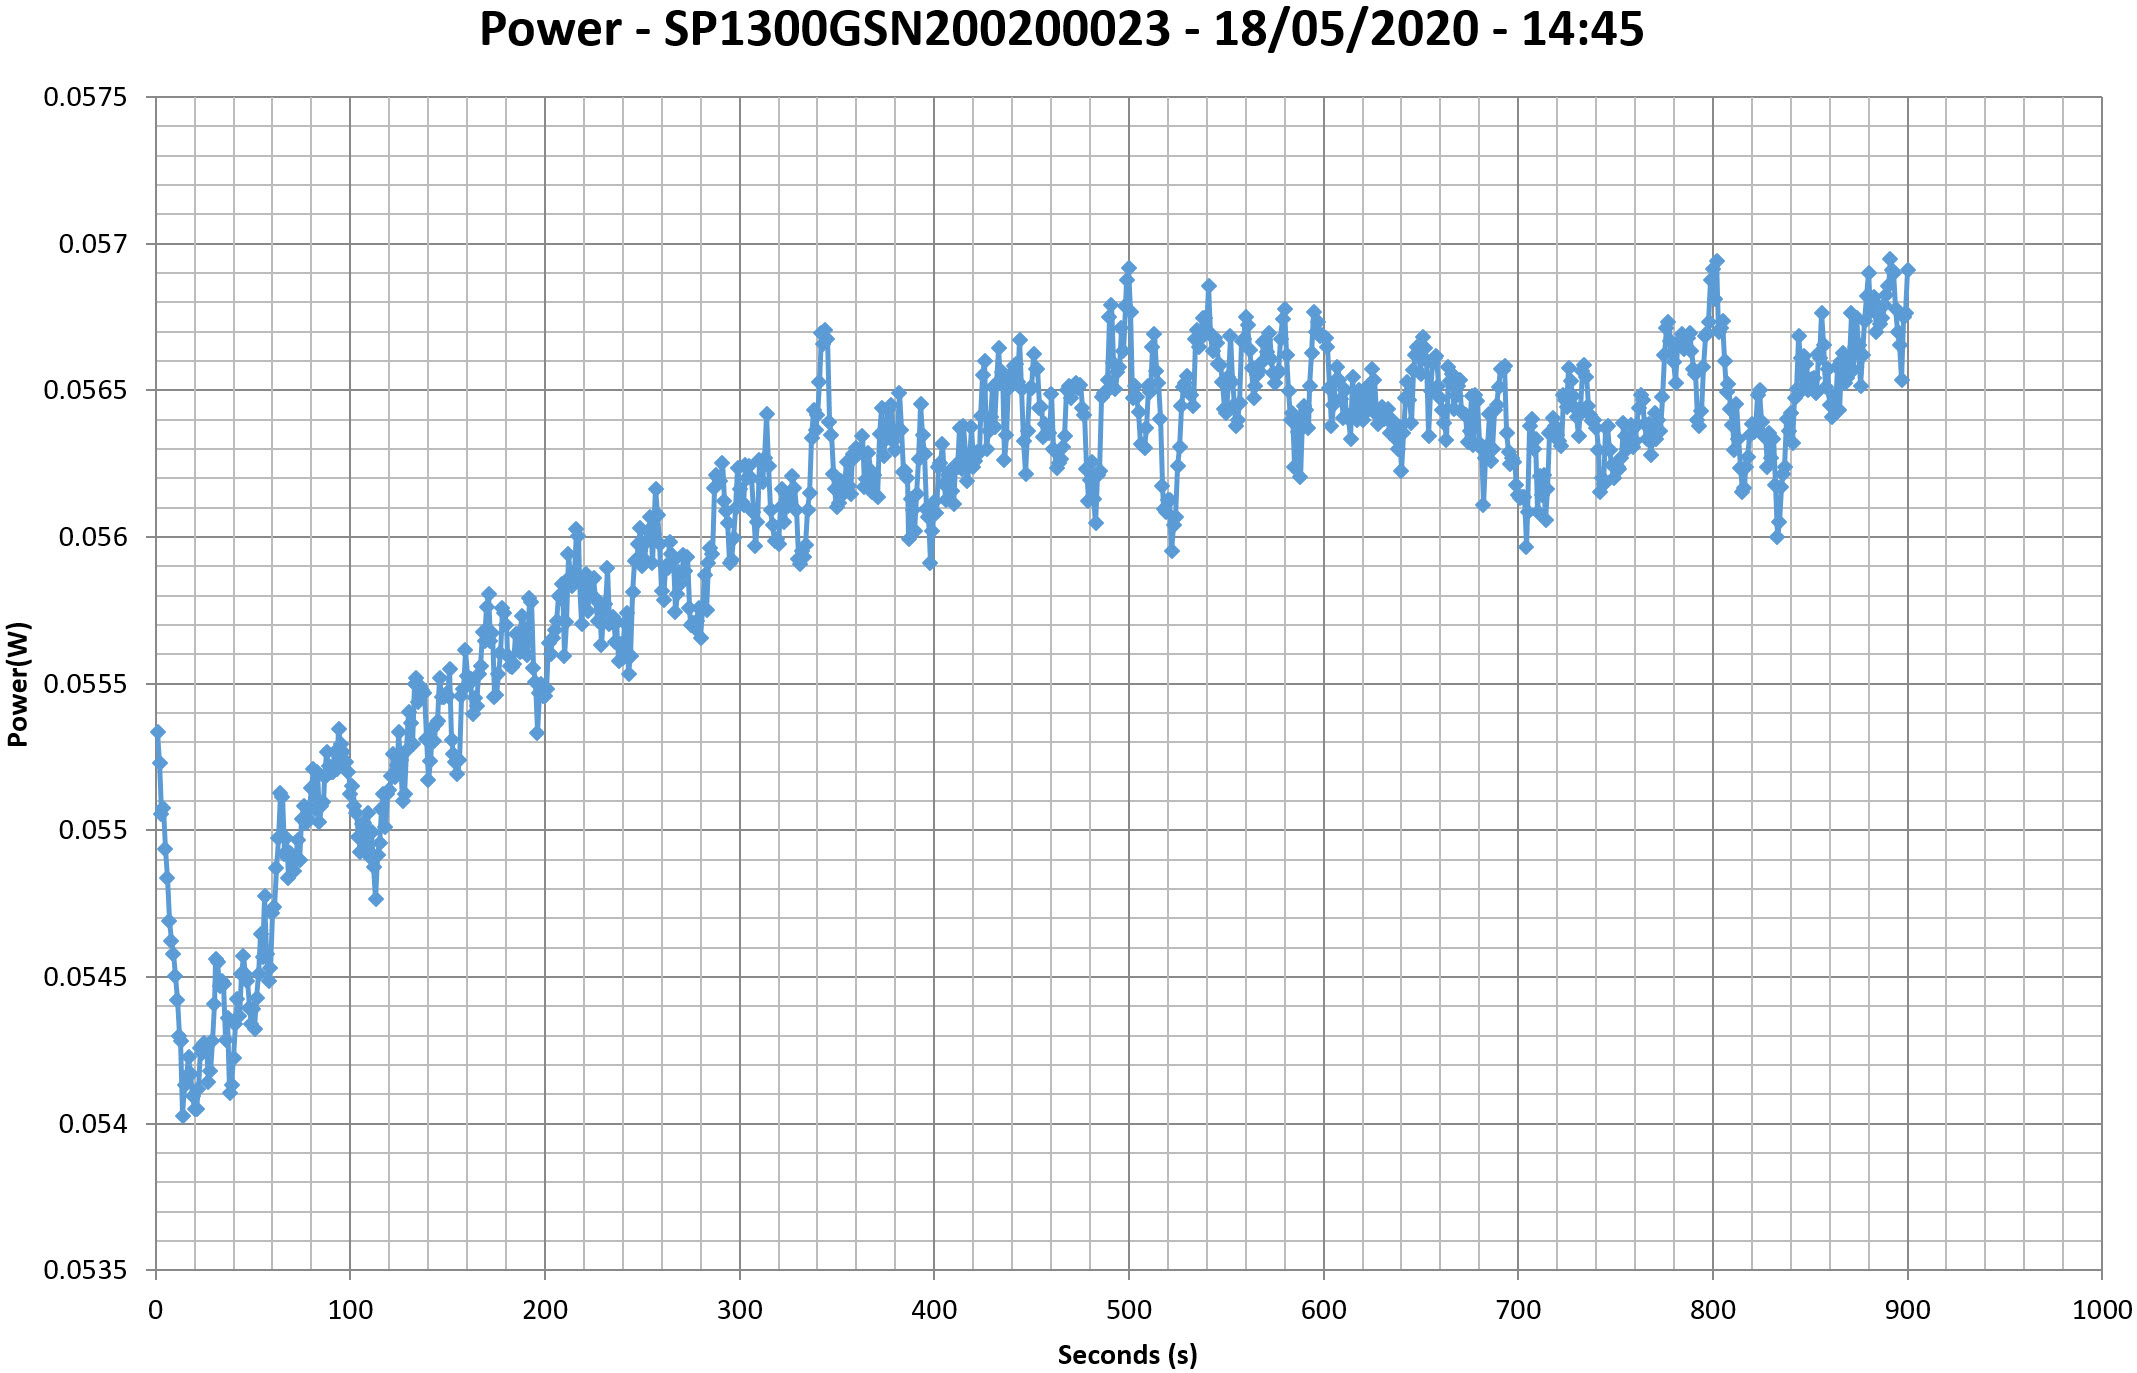Screen dimensions: 2137x1373
Task: Click the 0.054 y-axis tick label
Action: 94,1124
